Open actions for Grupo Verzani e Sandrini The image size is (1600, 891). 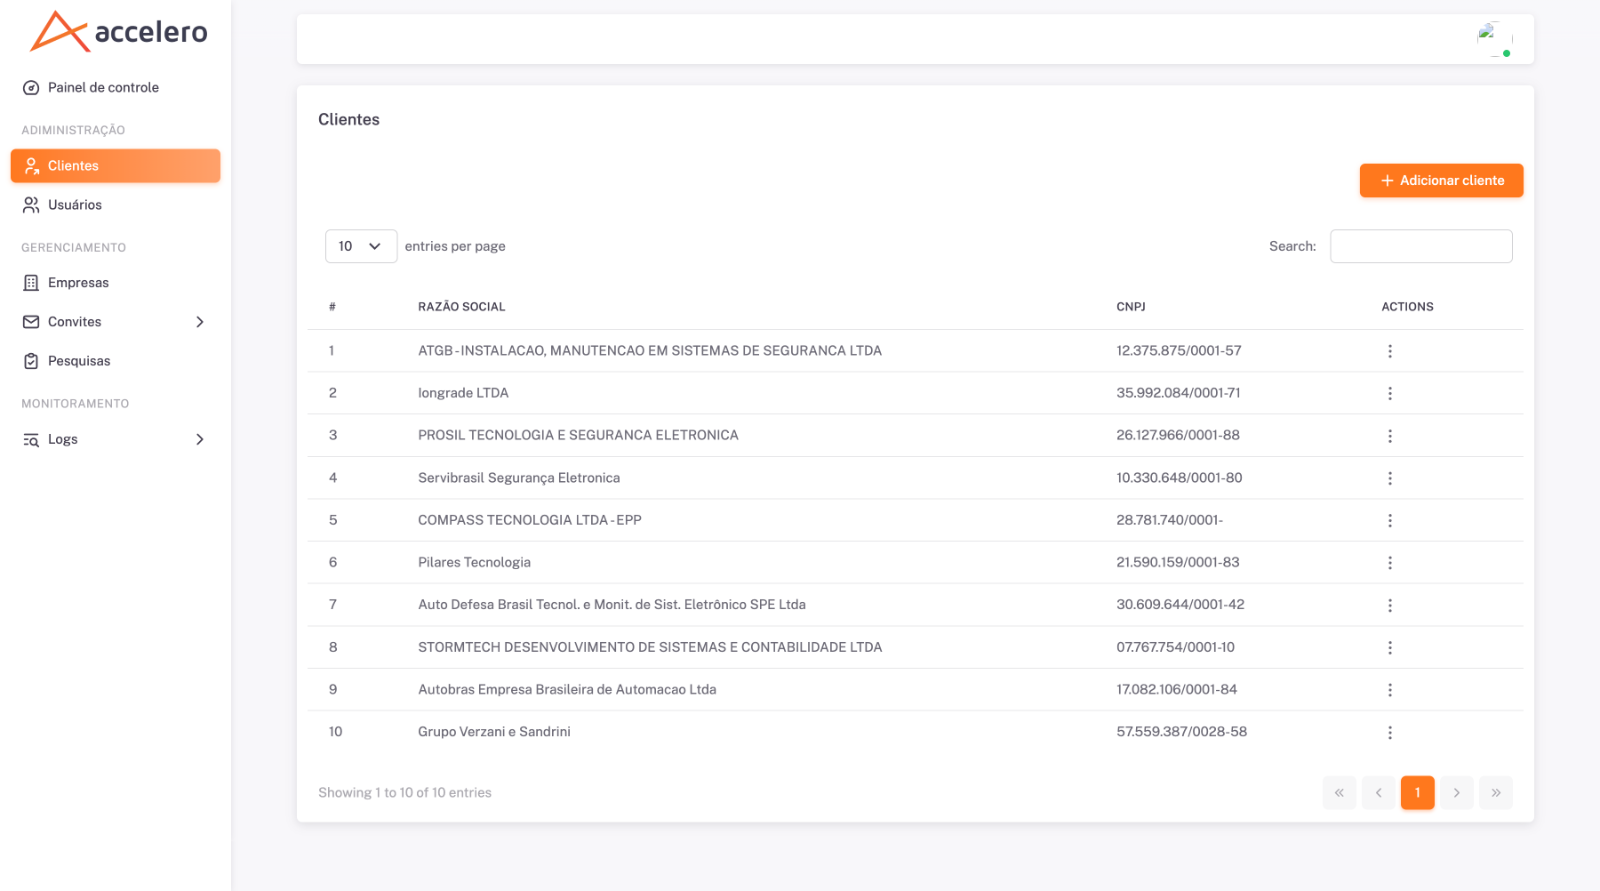pos(1389,733)
